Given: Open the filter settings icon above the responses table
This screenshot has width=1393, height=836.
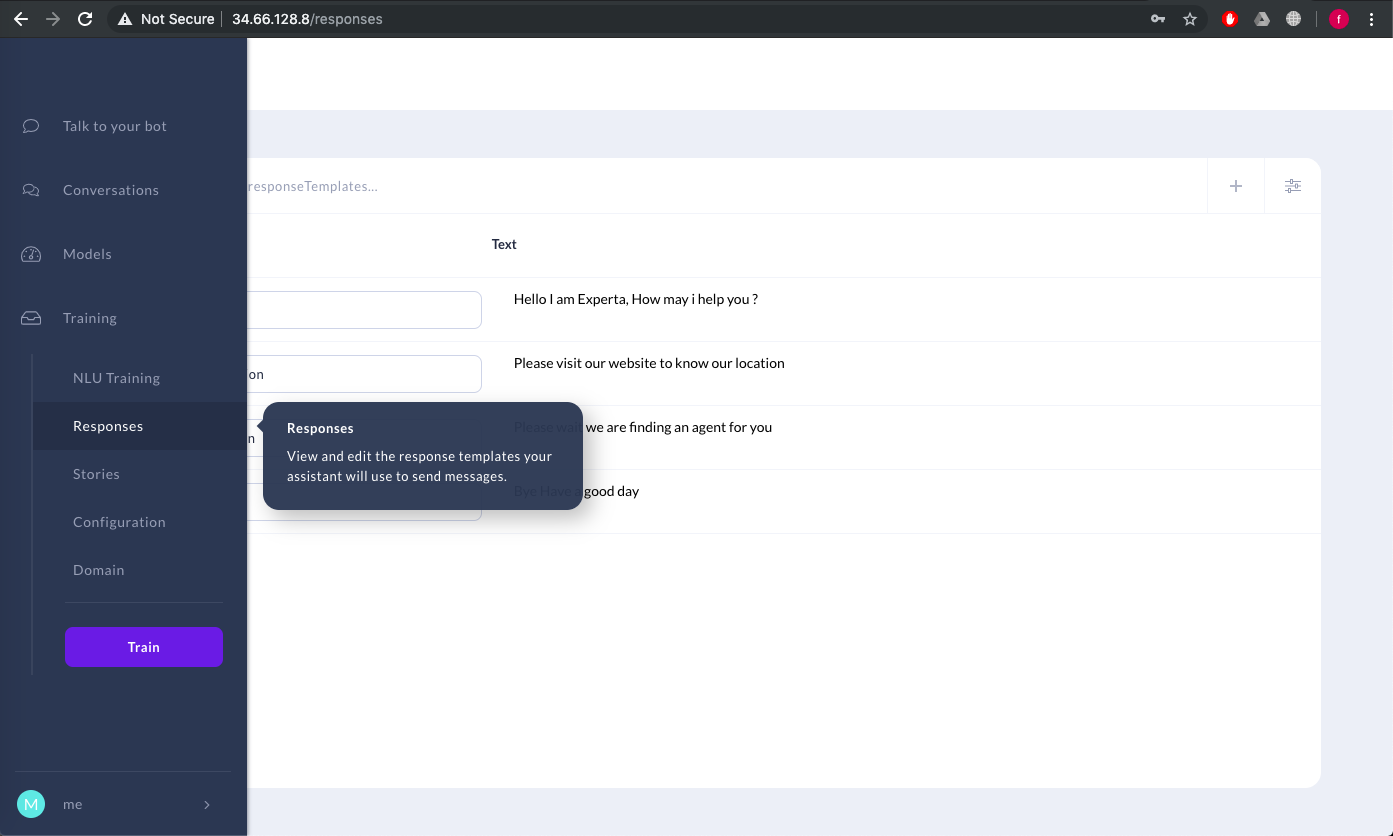Looking at the screenshot, I should point(1292,185).
